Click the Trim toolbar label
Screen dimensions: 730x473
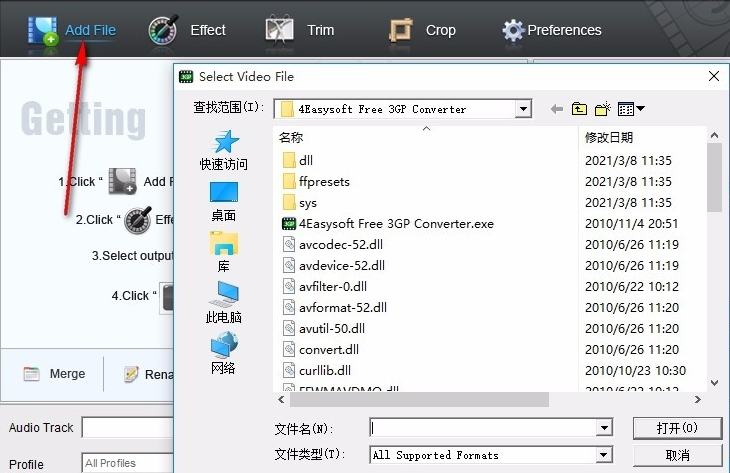click(320, 30)
